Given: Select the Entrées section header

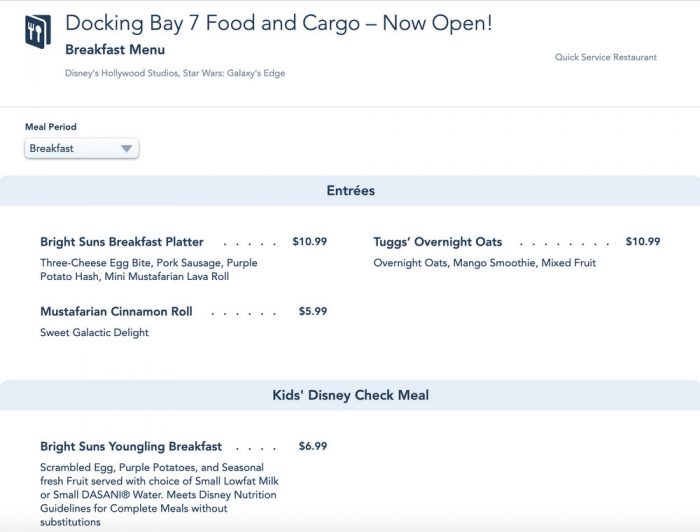Looking at the screenshot, I should 350,190.
